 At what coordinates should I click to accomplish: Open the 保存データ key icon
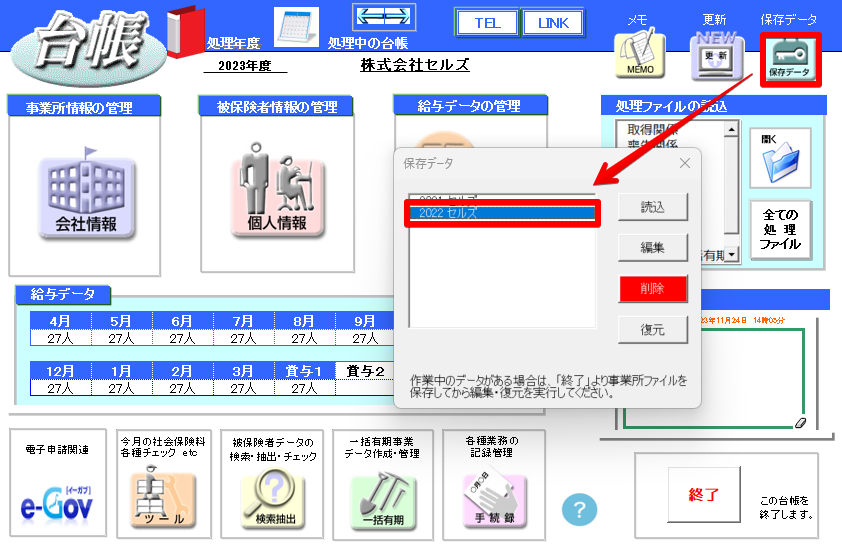coord(790,59)
